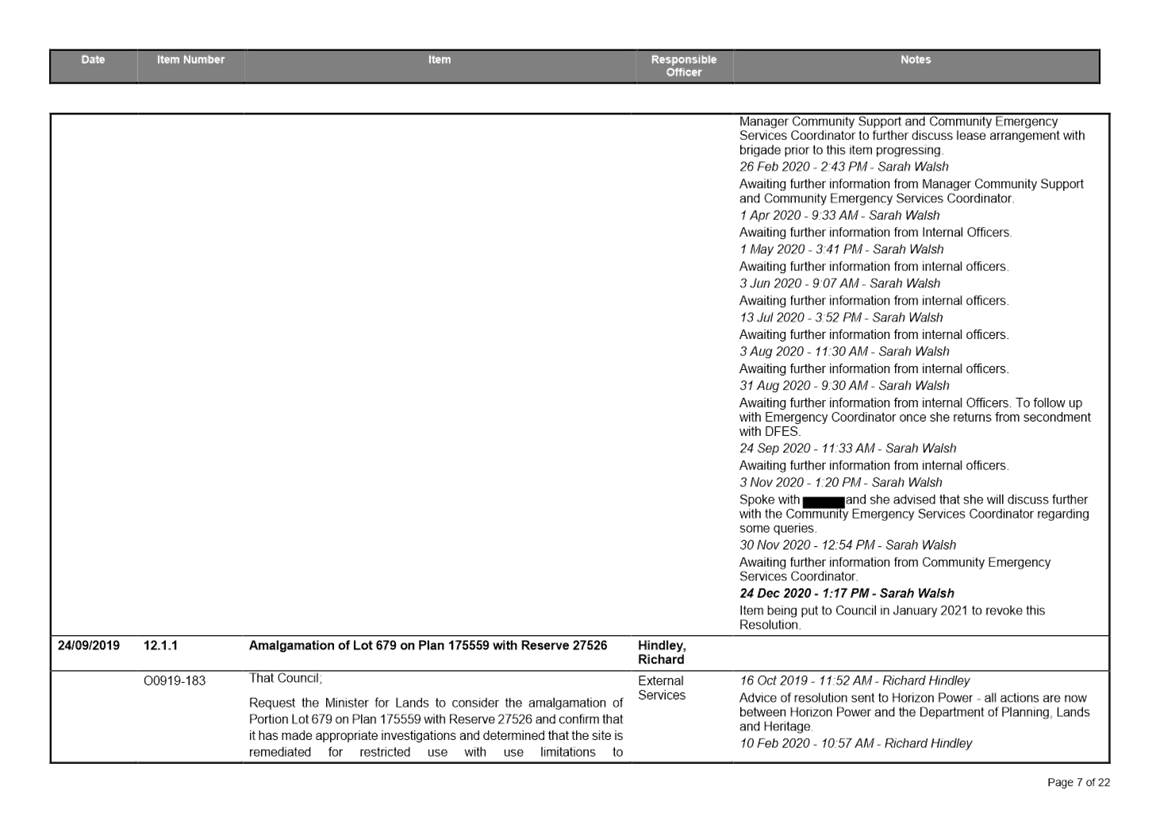The height and width of the screenshot is (821, 1160).
Task: Click the 1 May 2020 - 3:41 PM entry
Action: pos(842,249)
